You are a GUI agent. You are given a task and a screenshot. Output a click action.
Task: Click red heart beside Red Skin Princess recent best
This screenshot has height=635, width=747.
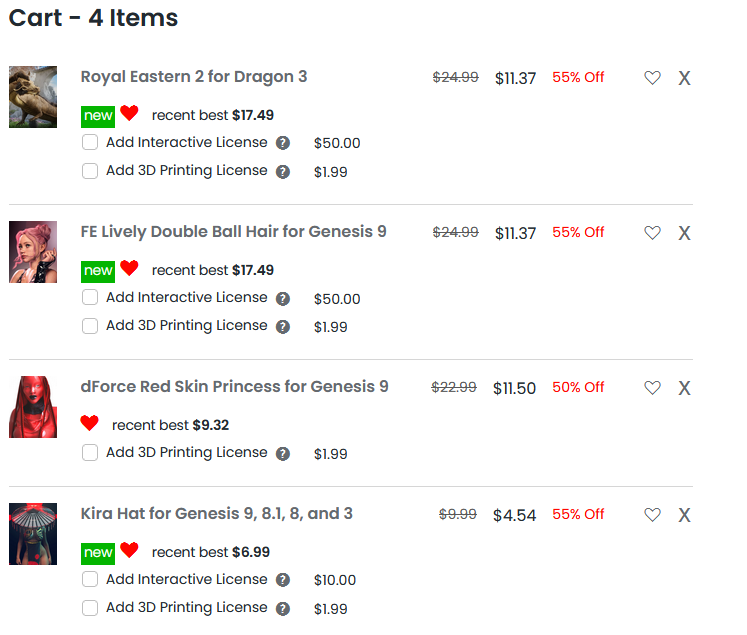coord(90,424)
